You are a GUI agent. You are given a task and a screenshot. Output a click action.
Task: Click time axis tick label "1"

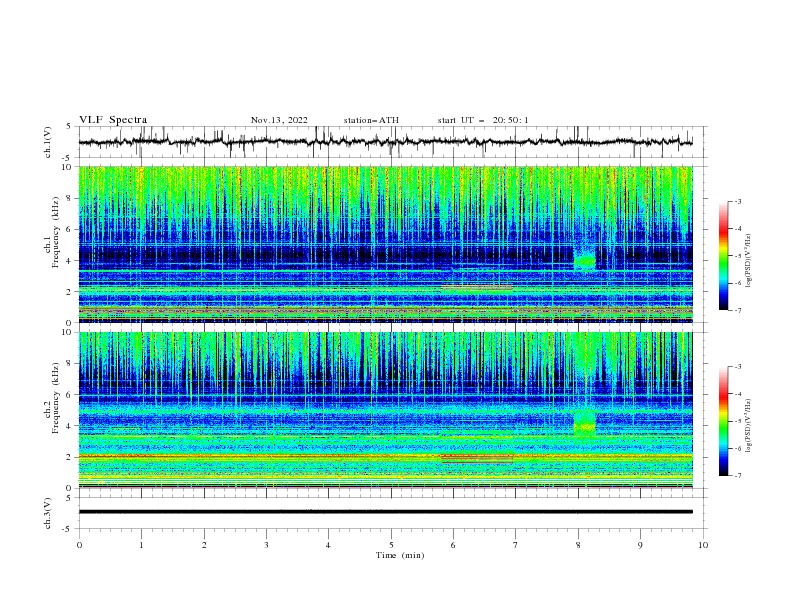[x=141, y=545]
